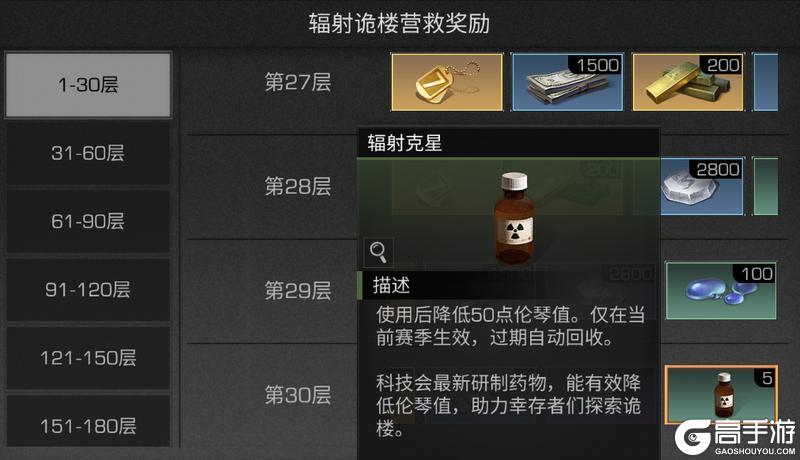Select the 151-180层 floor range tab
Screen dimensions: 800x460
(x=88, y=424)
